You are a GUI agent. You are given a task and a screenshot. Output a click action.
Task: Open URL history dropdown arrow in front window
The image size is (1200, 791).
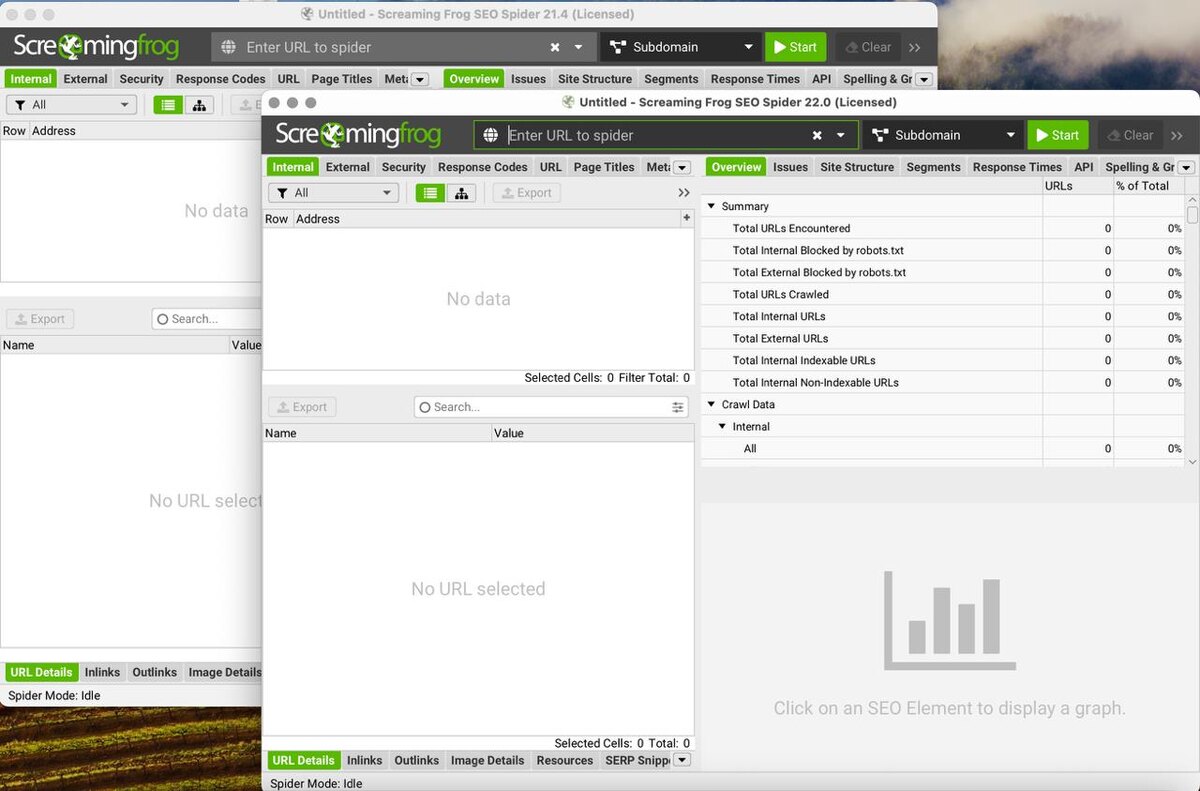[x=841, y=135]
